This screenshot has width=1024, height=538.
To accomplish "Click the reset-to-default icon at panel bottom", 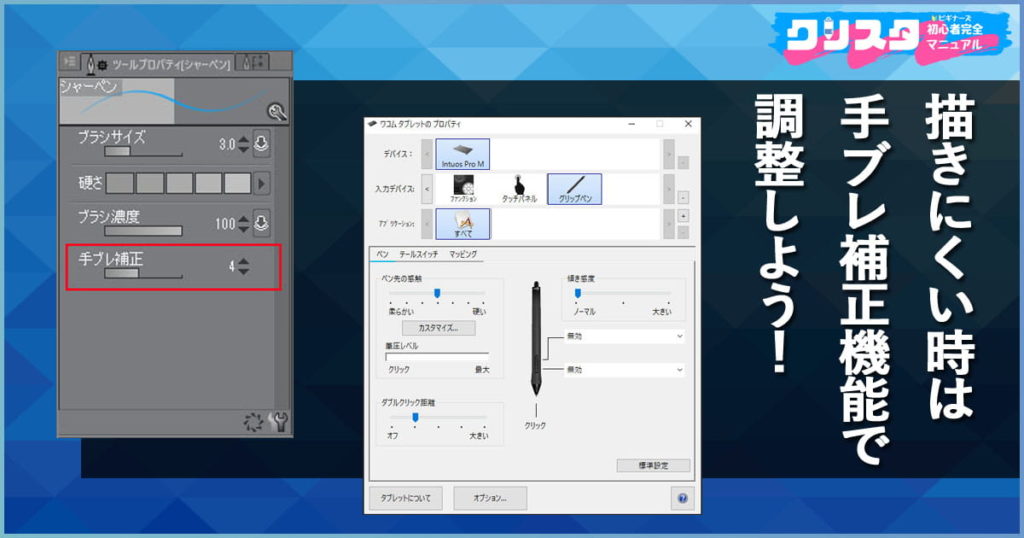I will coord(253,422).
